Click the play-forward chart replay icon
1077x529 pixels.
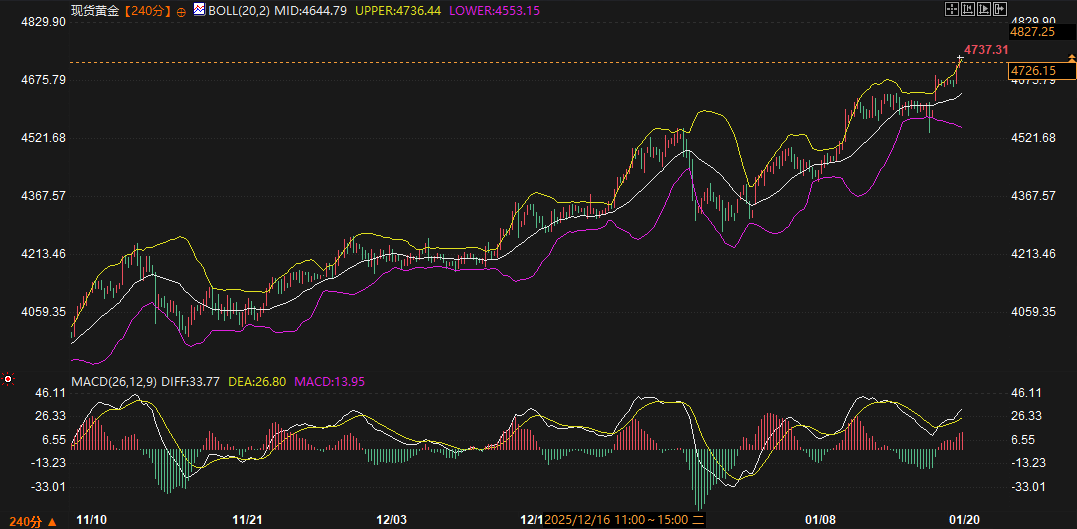point(983,9)
